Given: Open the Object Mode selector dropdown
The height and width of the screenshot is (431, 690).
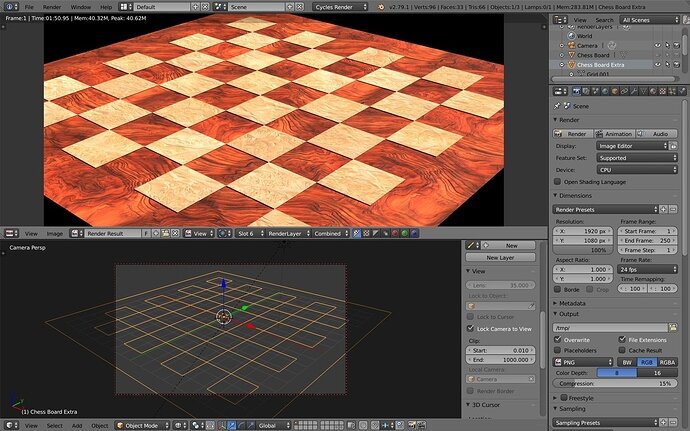Looking at the screenshot, I should (143, 426).
